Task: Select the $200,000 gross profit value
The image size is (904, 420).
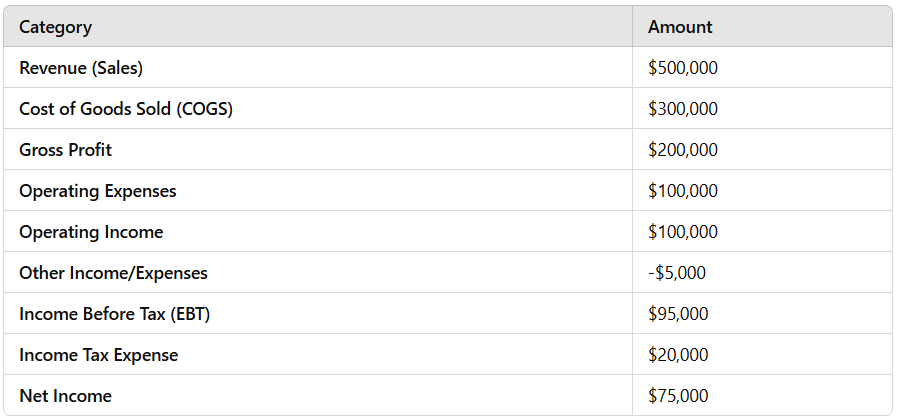Action: pos(683,150)
